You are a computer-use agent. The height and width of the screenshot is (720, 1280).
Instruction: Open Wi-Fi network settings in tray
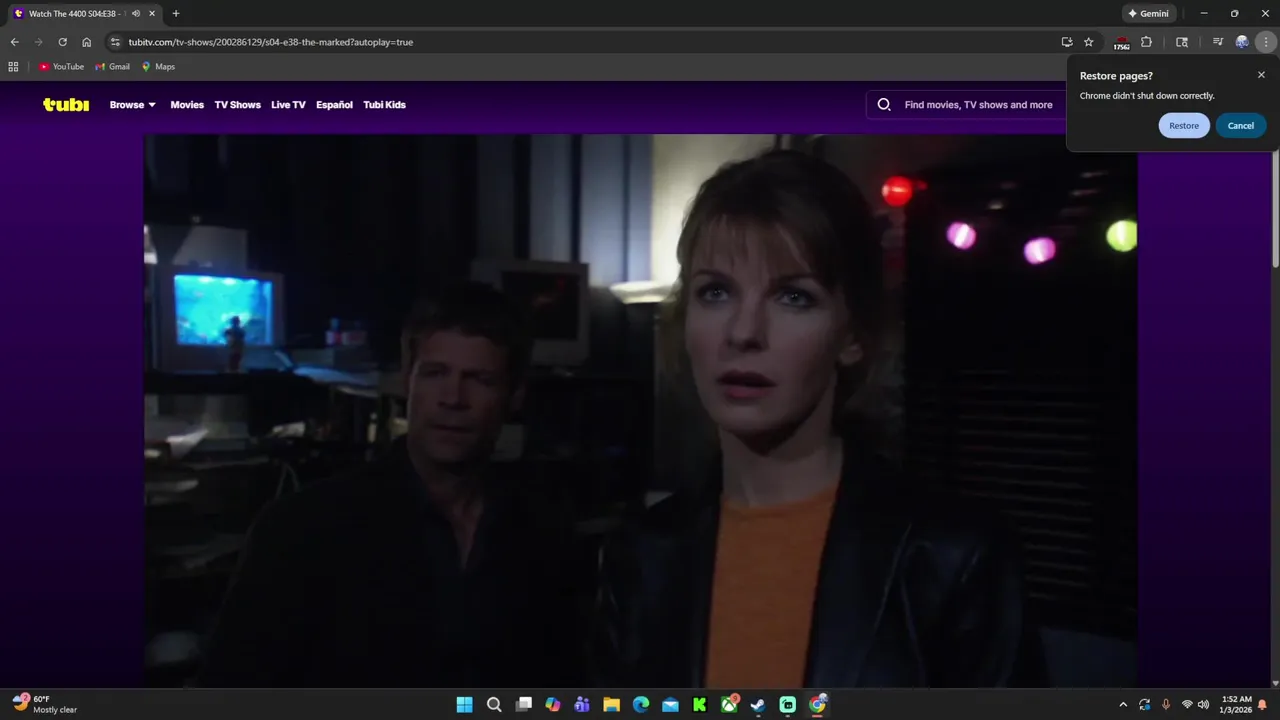(x=1187, y=704)
